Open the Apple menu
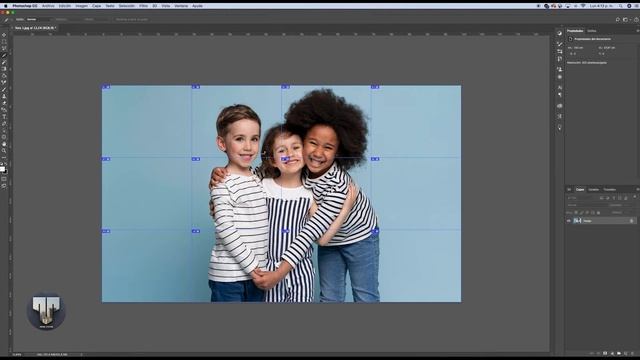 tap(5, 6)
